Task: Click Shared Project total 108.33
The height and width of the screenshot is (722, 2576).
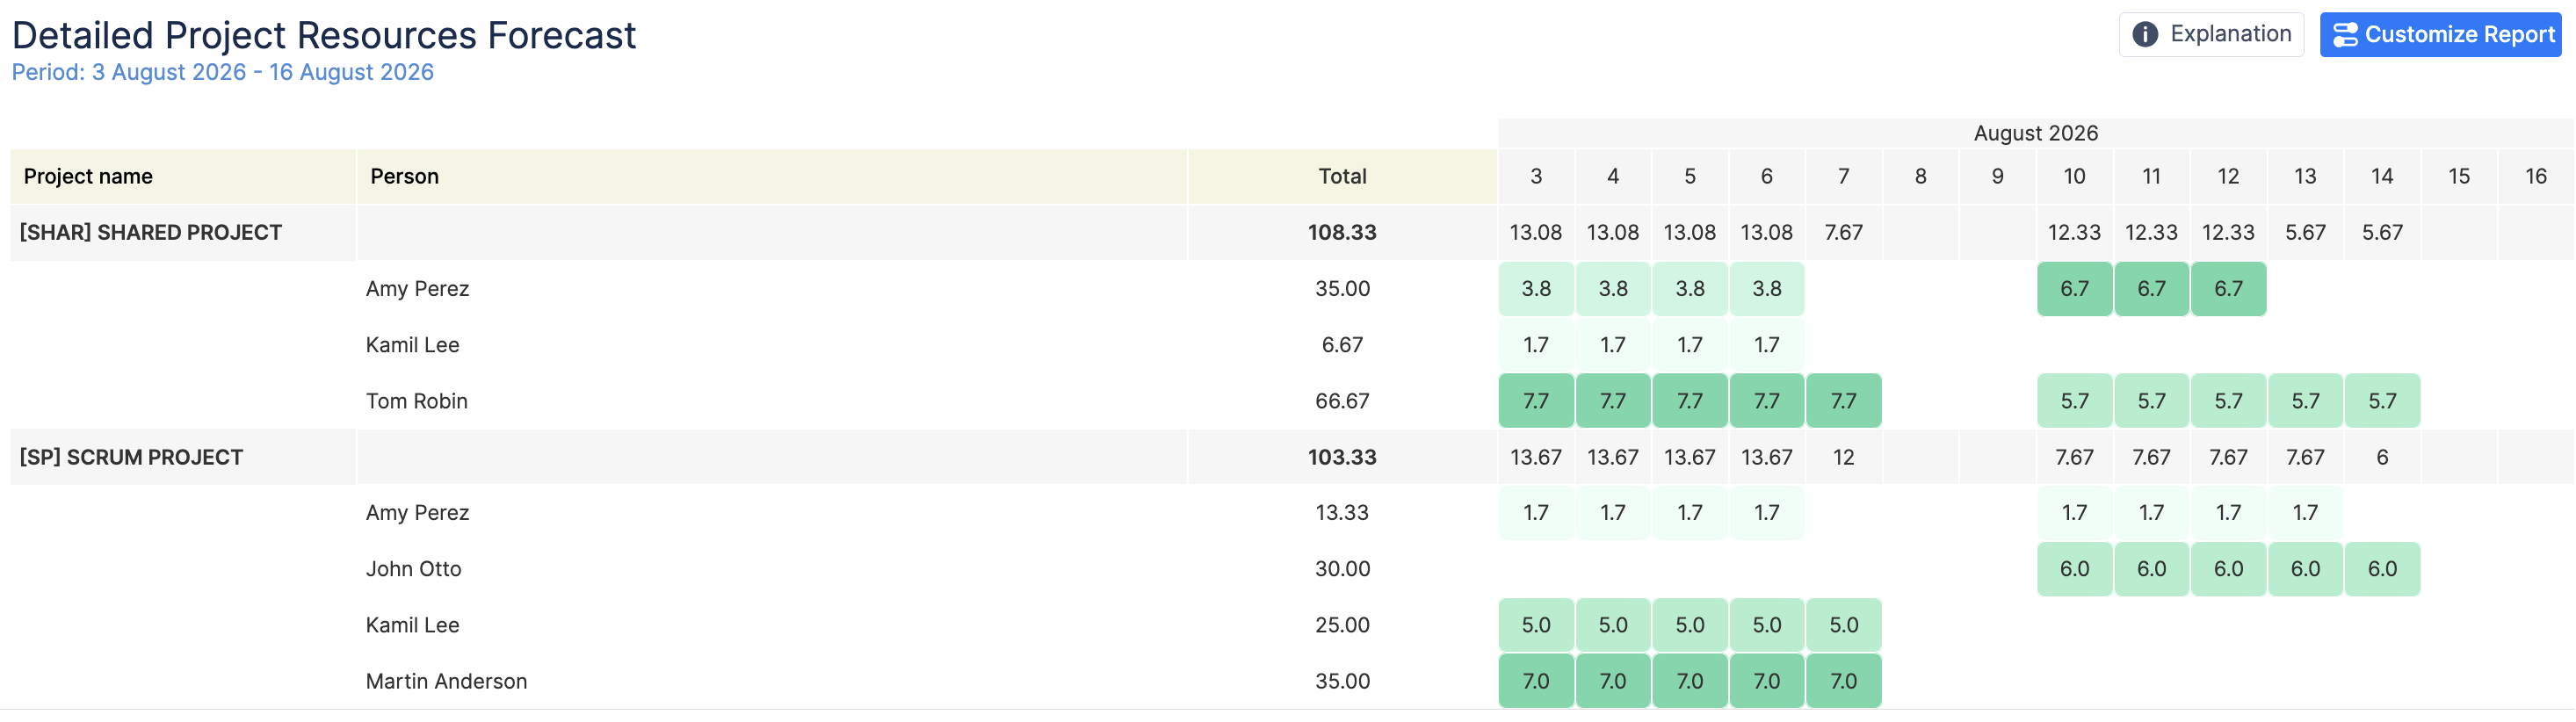Action: [x=1342, y=233]
